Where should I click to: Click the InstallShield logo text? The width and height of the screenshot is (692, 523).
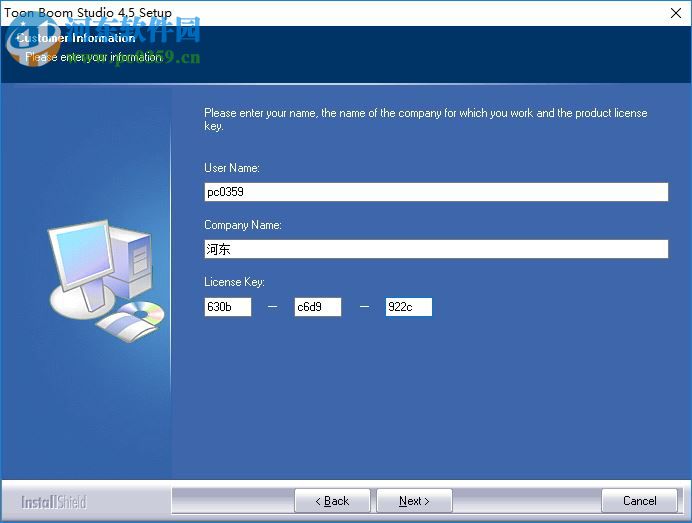coord(54,502)
